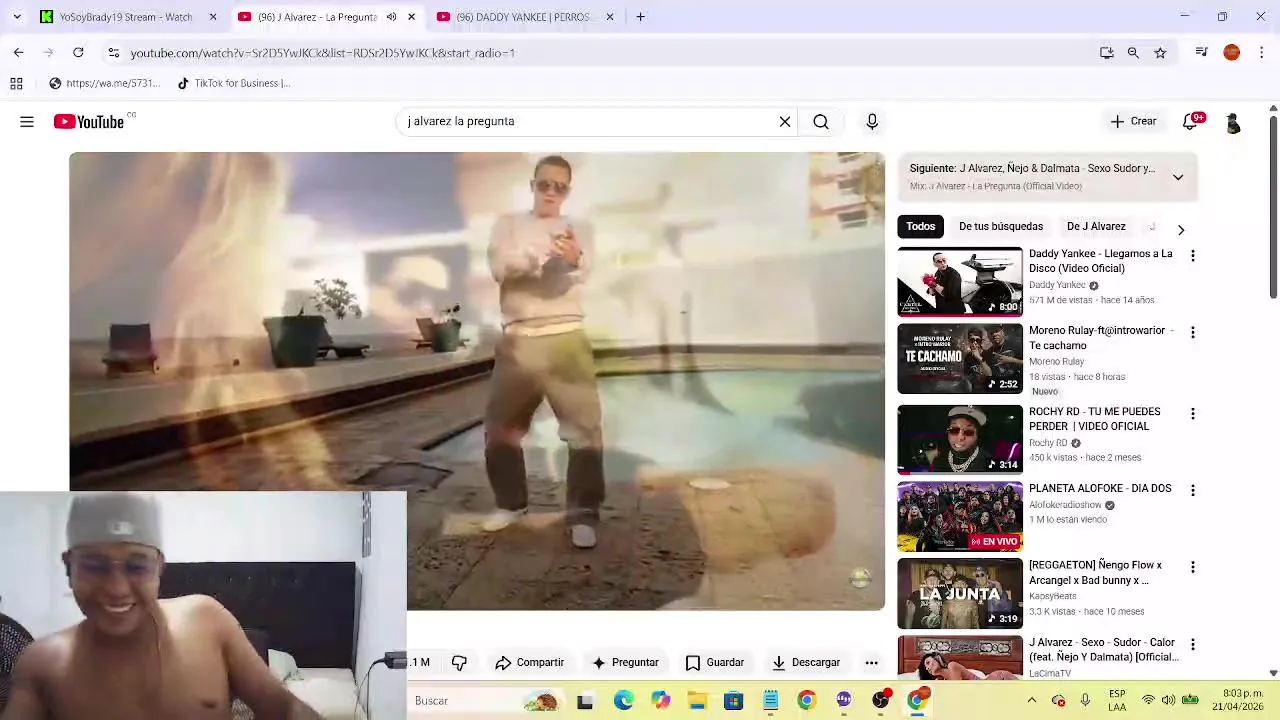Viewport: 1280px width, 720px height.
Task: Open the Chrome profile avatar
Action: tap(1232, 52)
